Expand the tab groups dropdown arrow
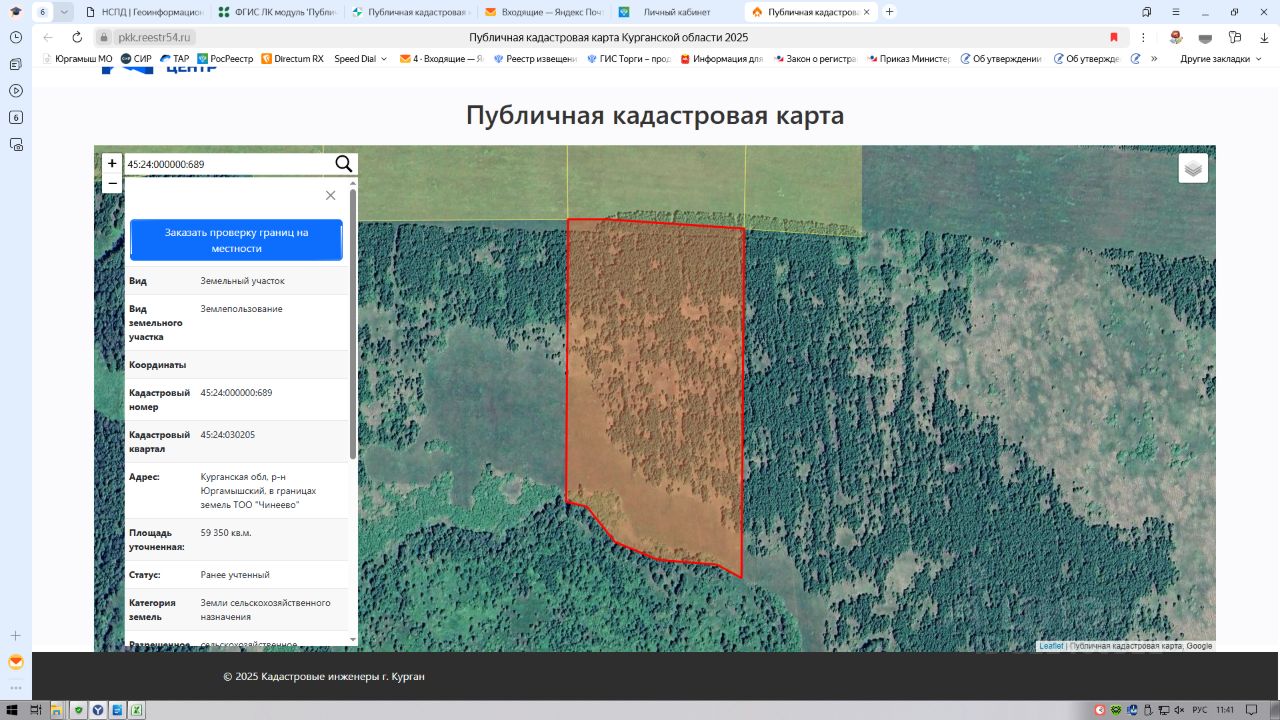Viewport: 1280px width, 720px height. point(65,12)
